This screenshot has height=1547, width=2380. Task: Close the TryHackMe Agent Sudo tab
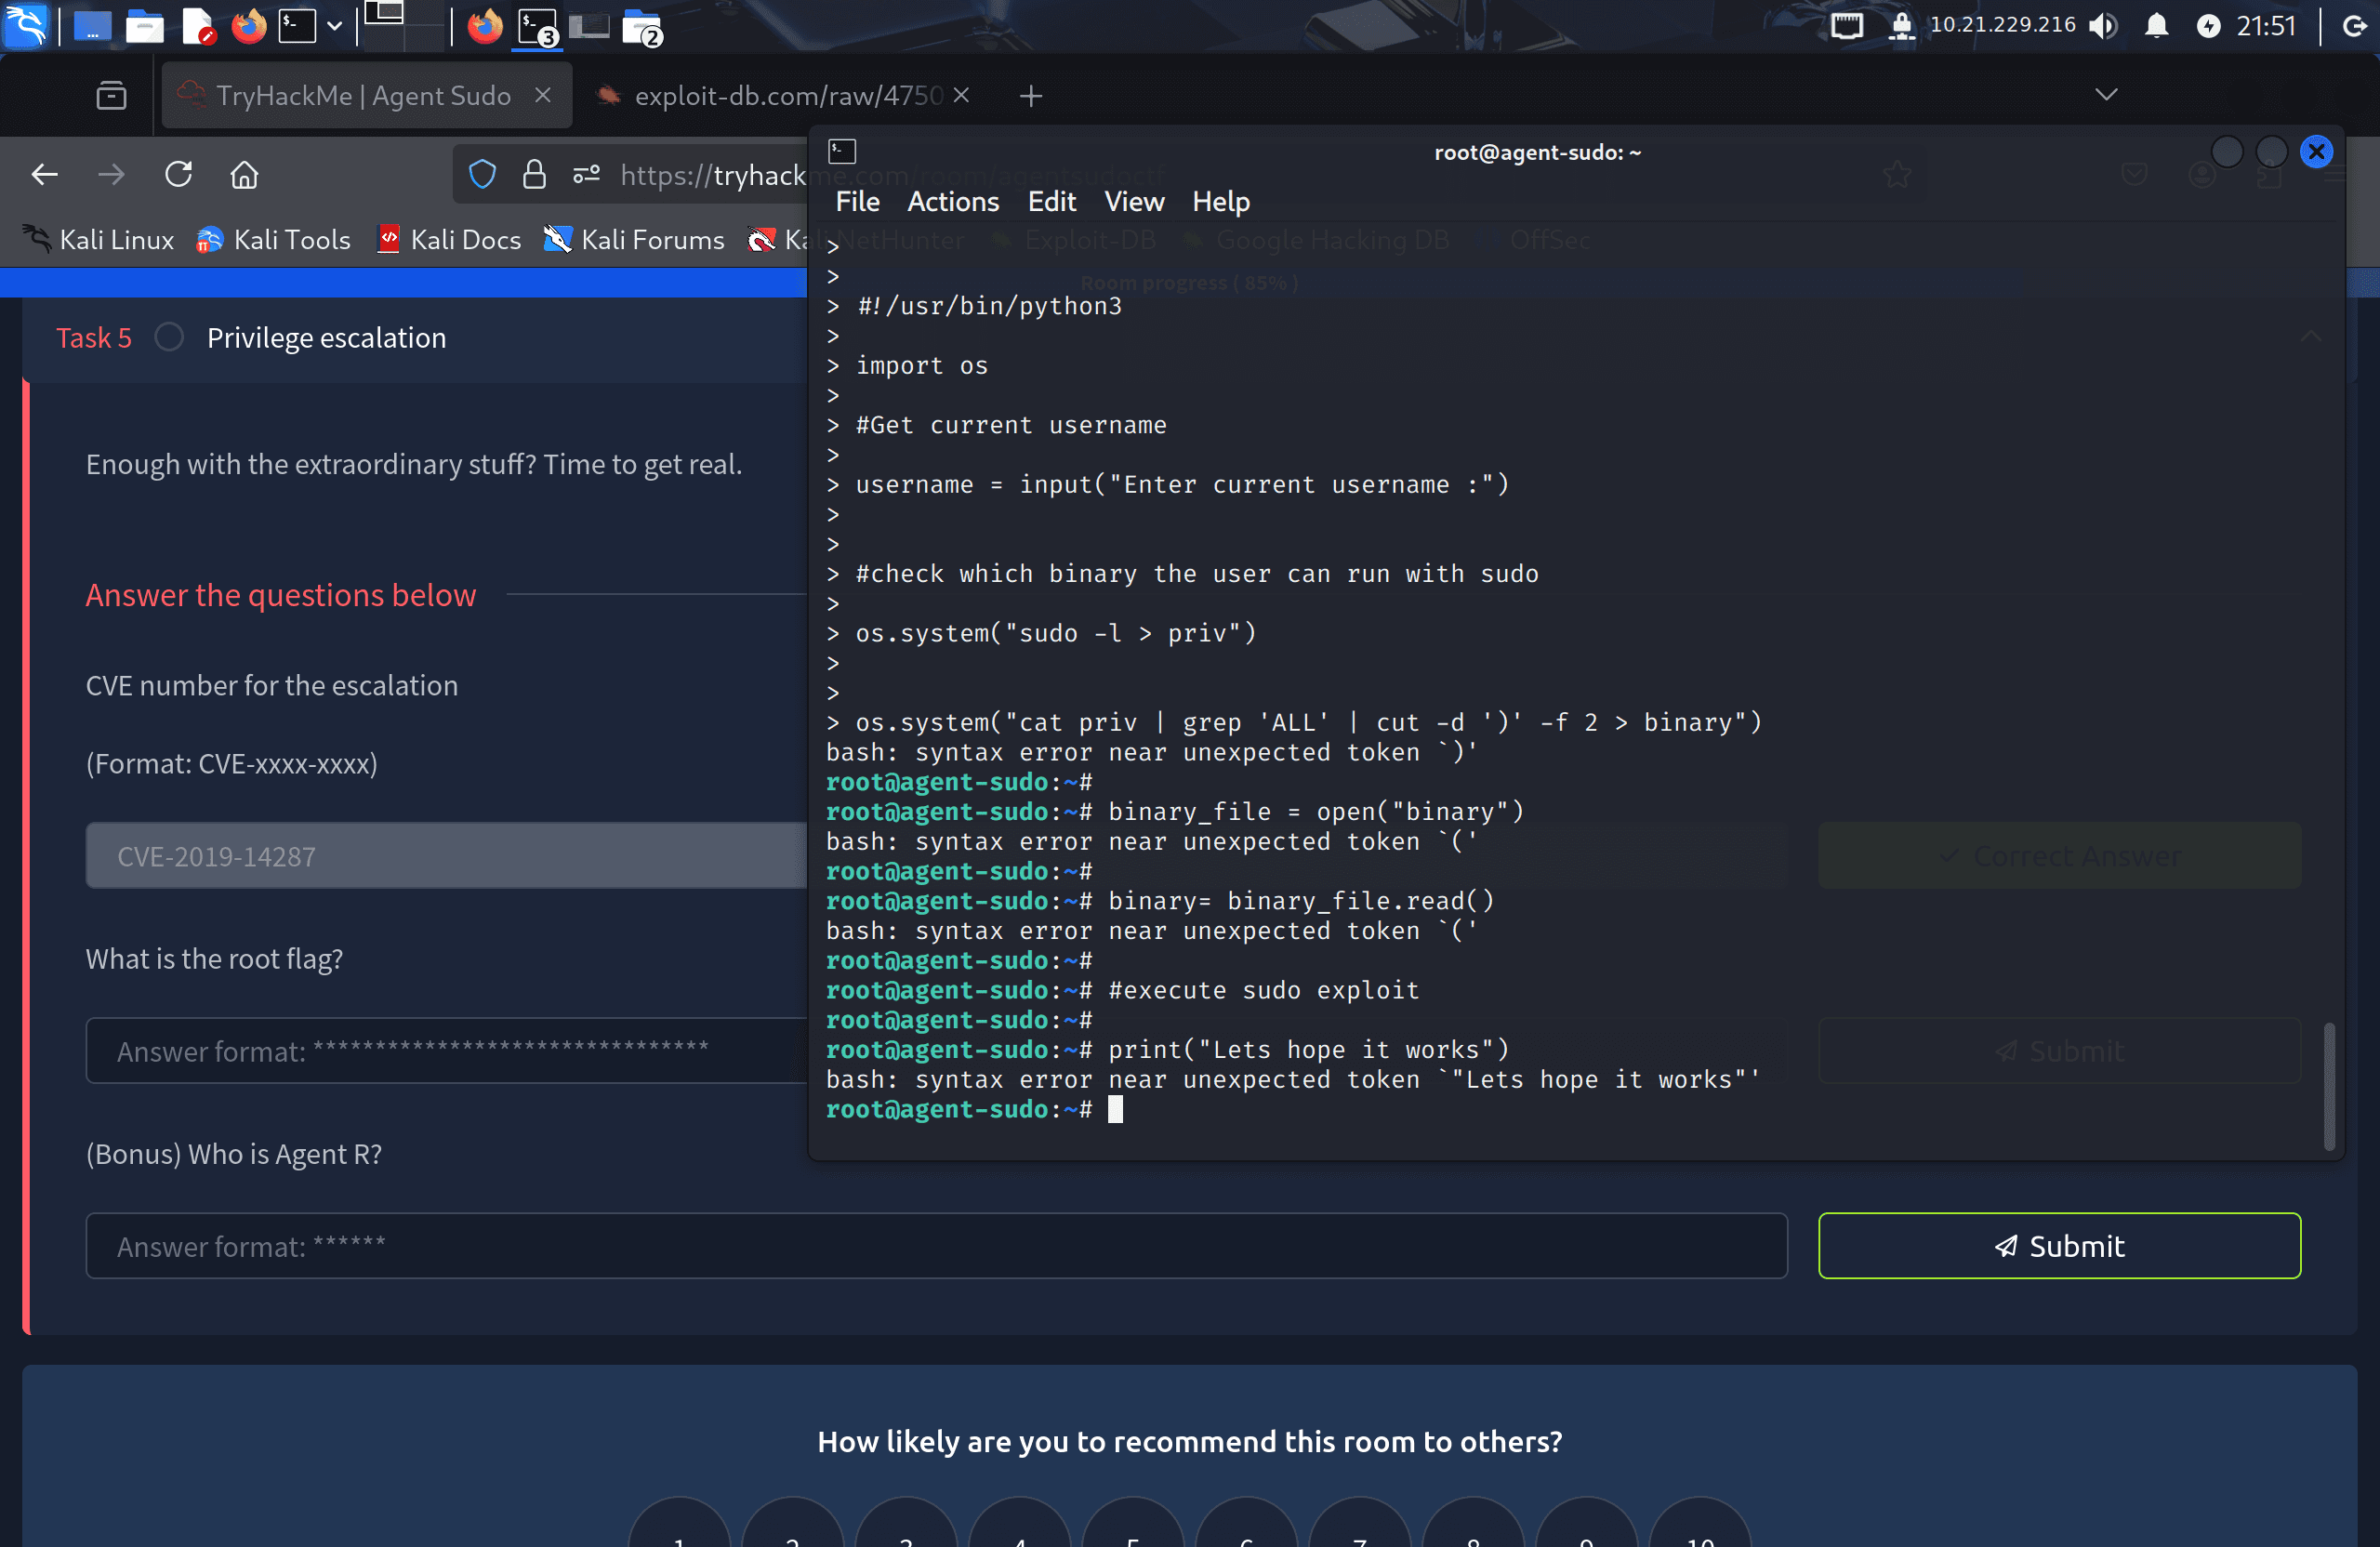[543, 94]
